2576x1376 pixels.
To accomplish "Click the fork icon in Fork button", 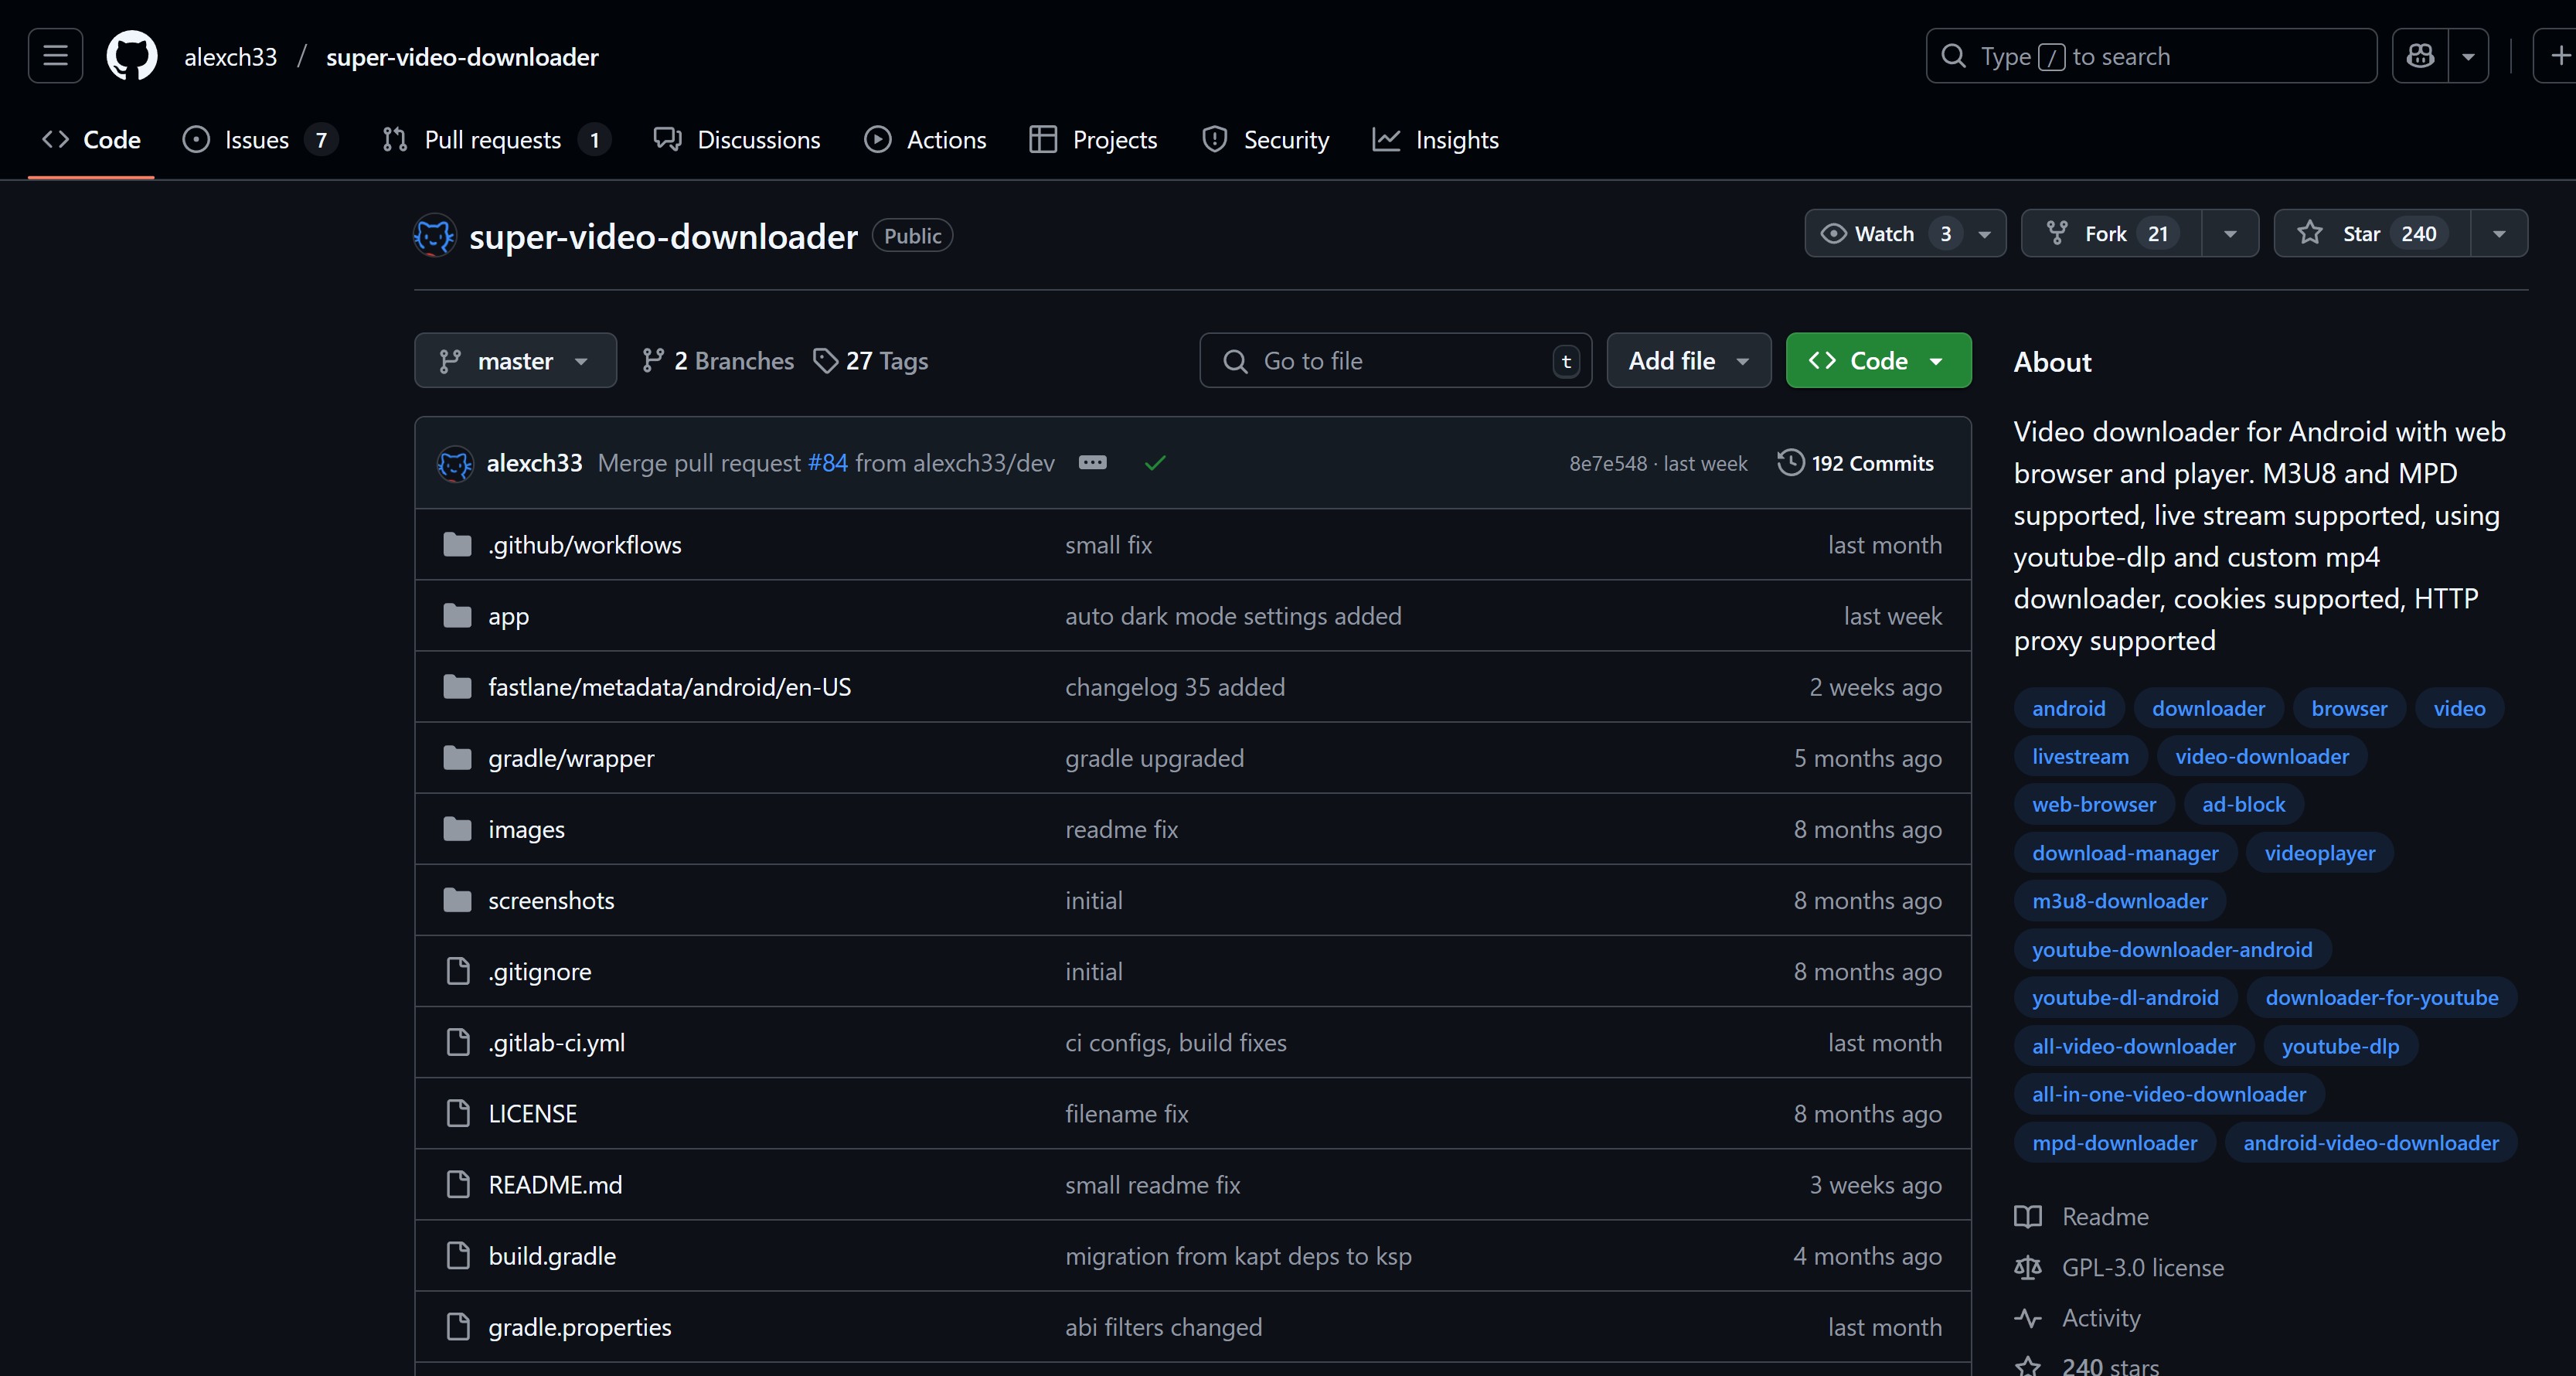I will [x=2057, y=233].
